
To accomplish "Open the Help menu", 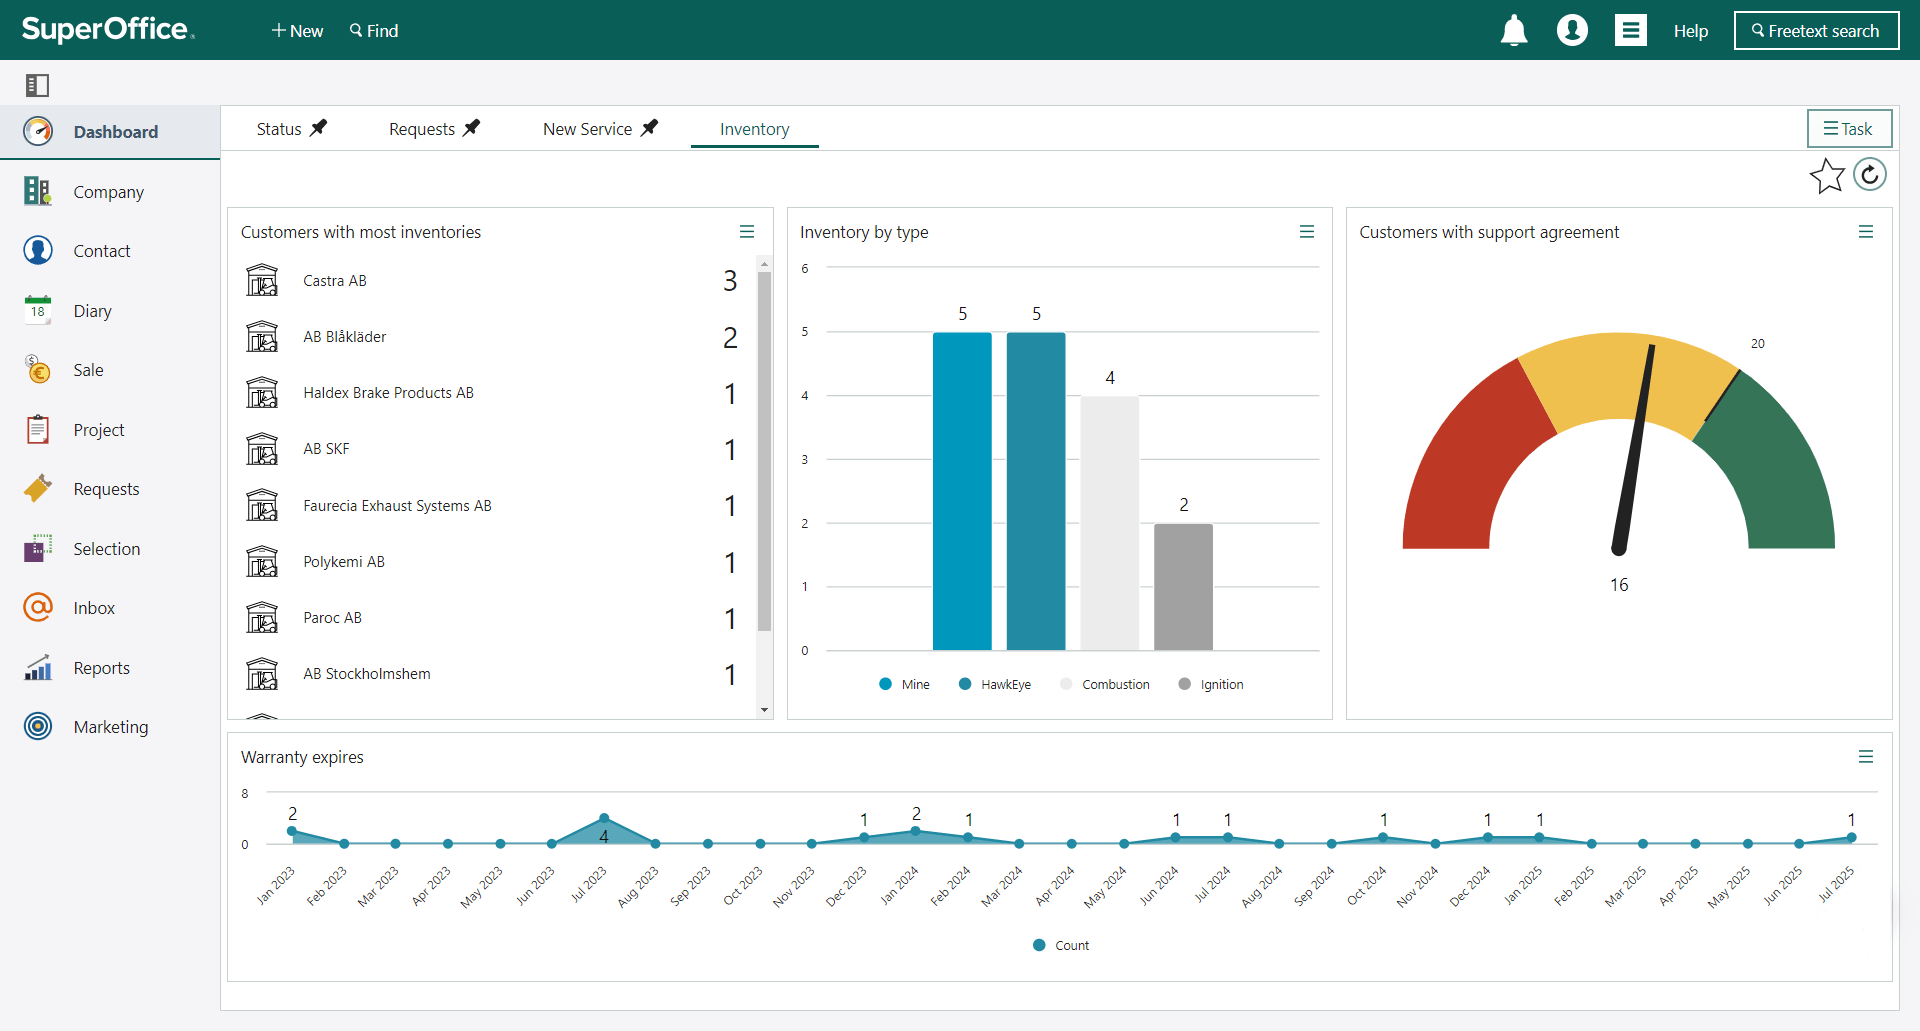I will (x=1690, y=31).
